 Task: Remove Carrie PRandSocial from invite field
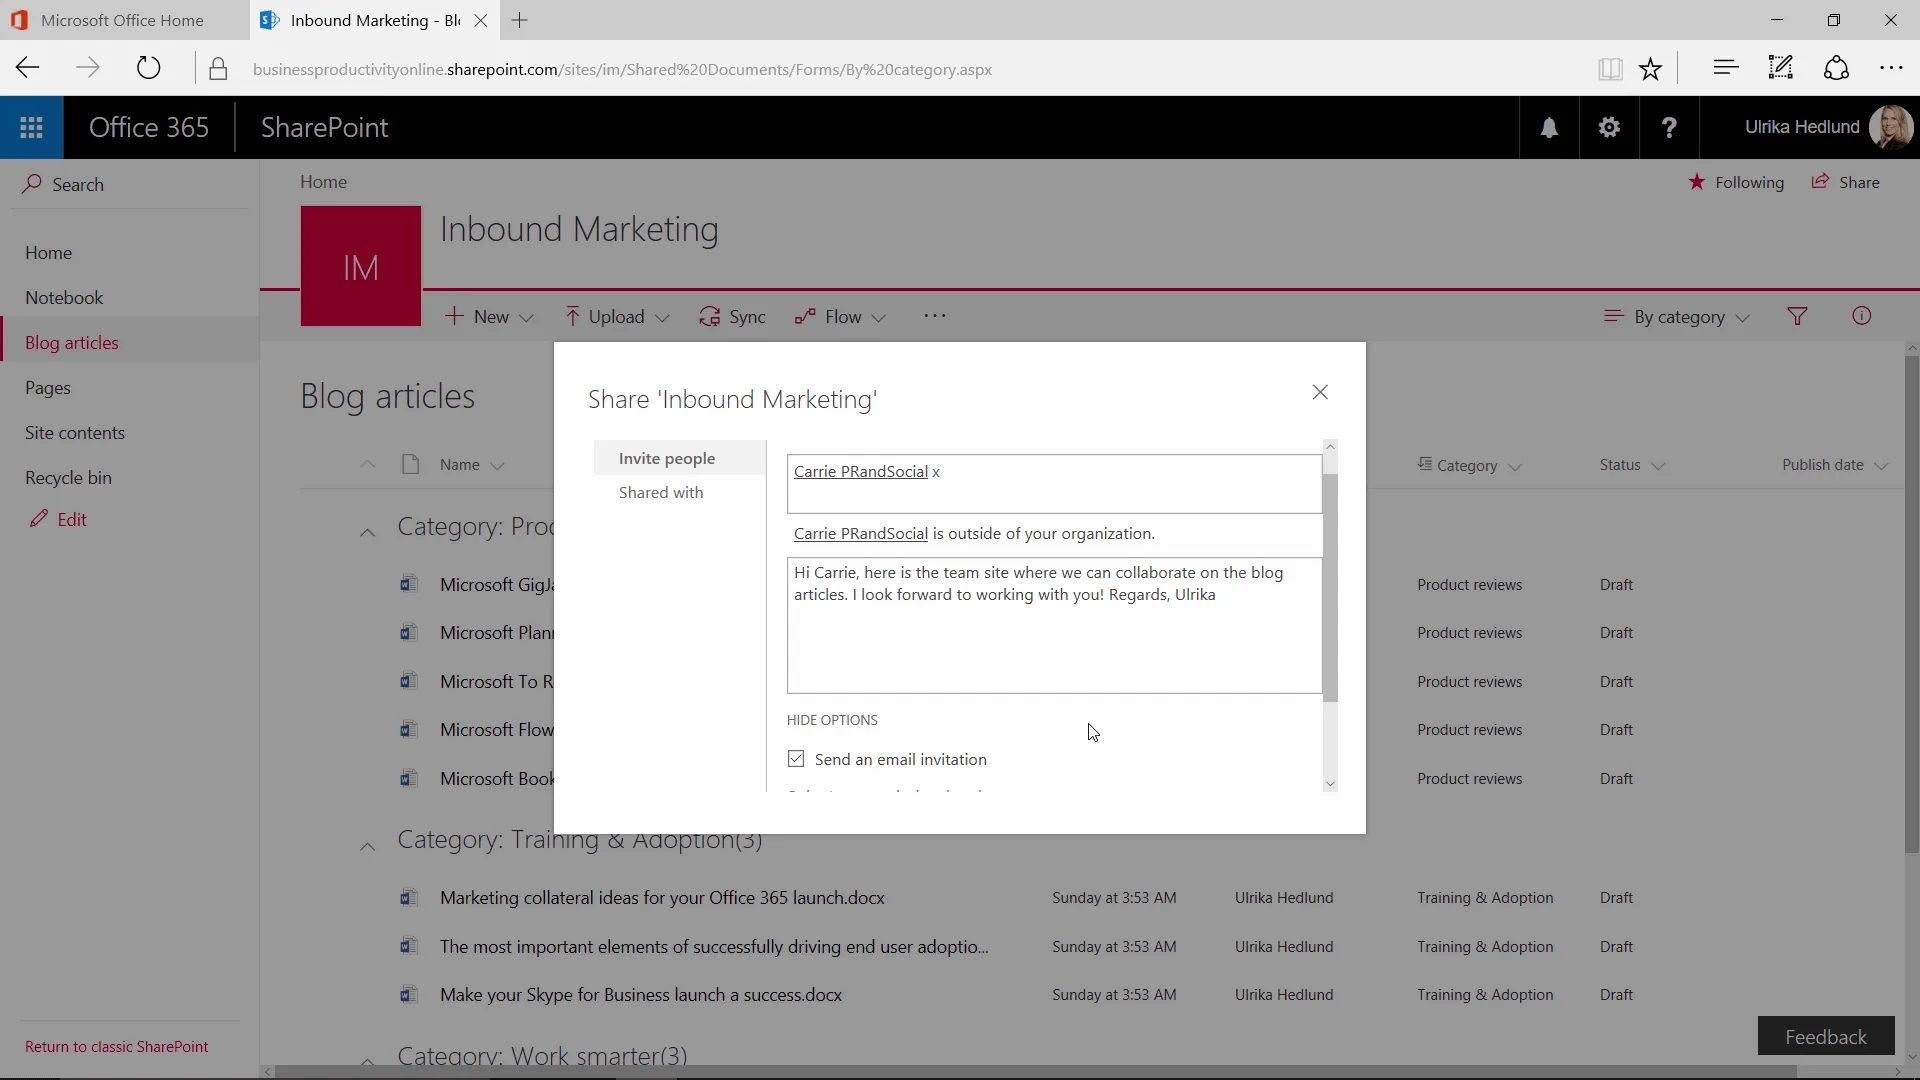(936, 472)
